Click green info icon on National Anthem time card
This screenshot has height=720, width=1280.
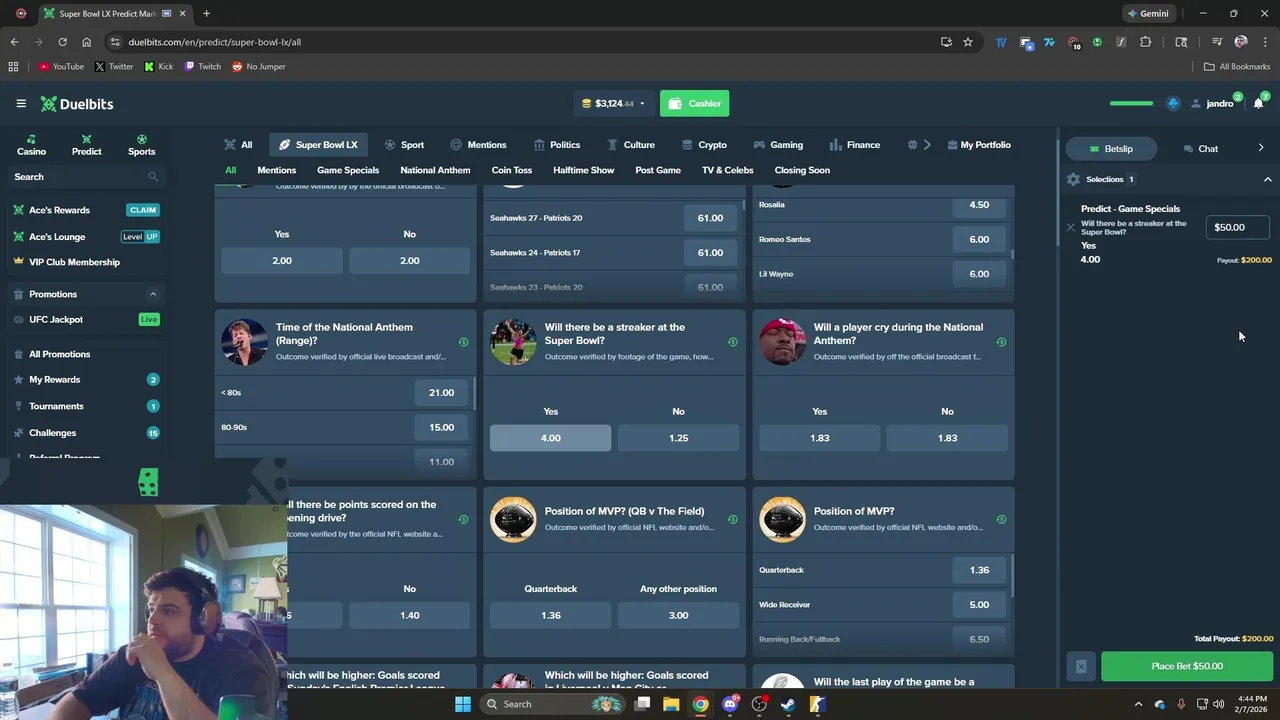pos(463,342)
